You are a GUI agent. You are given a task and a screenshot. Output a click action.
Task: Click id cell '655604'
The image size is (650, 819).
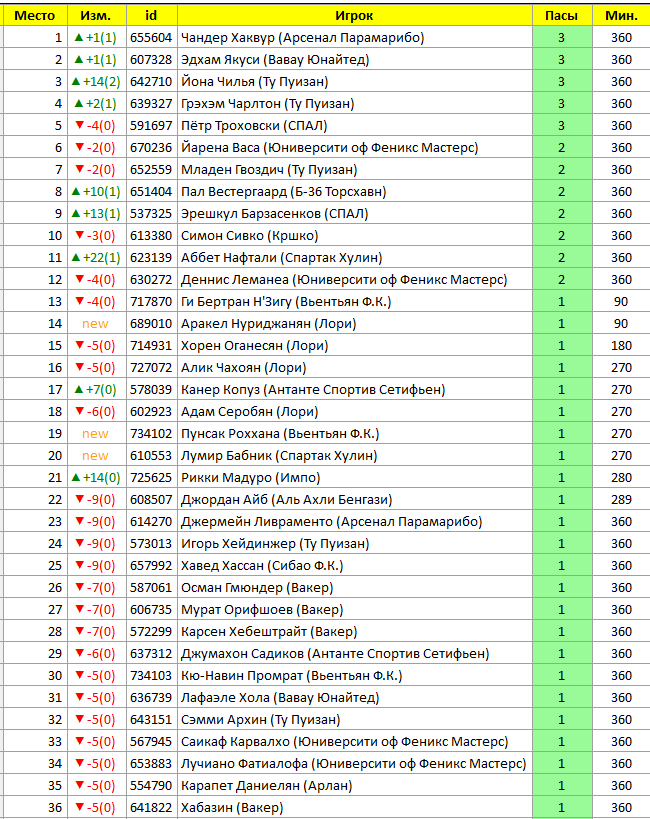pyautogui.click(x=151, y=38)
